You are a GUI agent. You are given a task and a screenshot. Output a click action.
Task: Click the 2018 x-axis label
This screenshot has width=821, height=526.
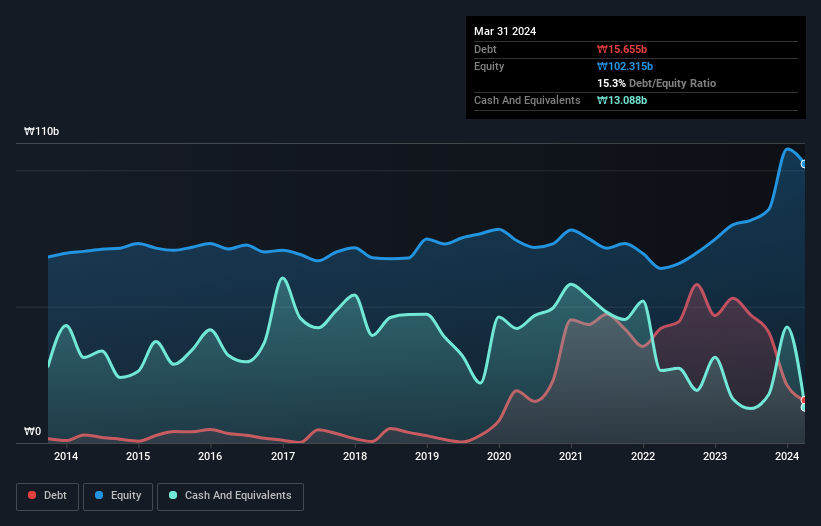pyautogui.click(x=355, y=456)
